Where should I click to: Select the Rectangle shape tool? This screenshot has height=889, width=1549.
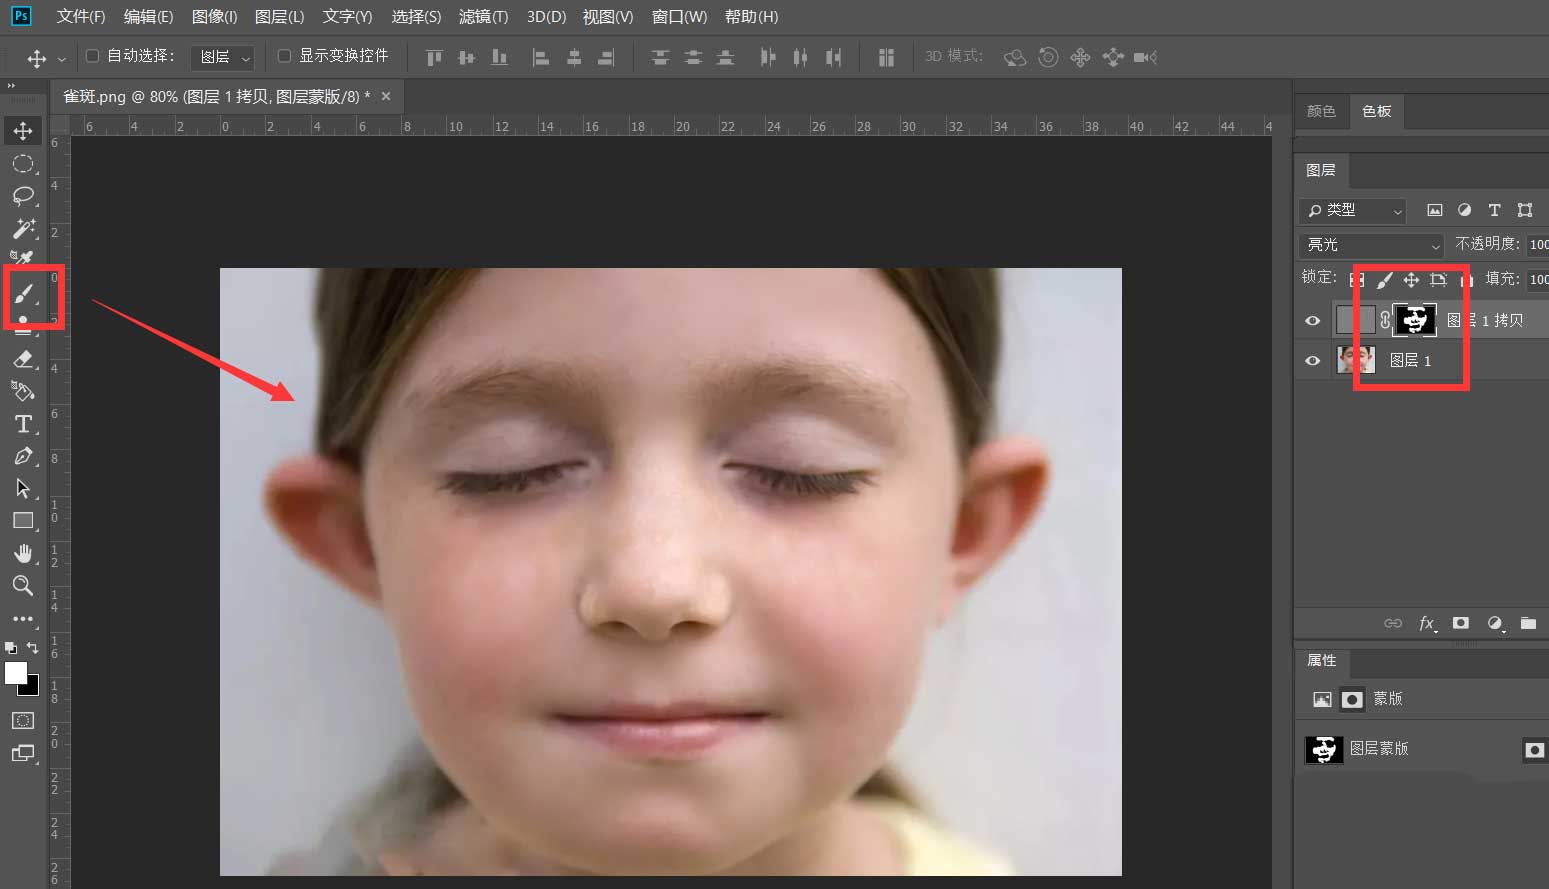click(23, 520)
